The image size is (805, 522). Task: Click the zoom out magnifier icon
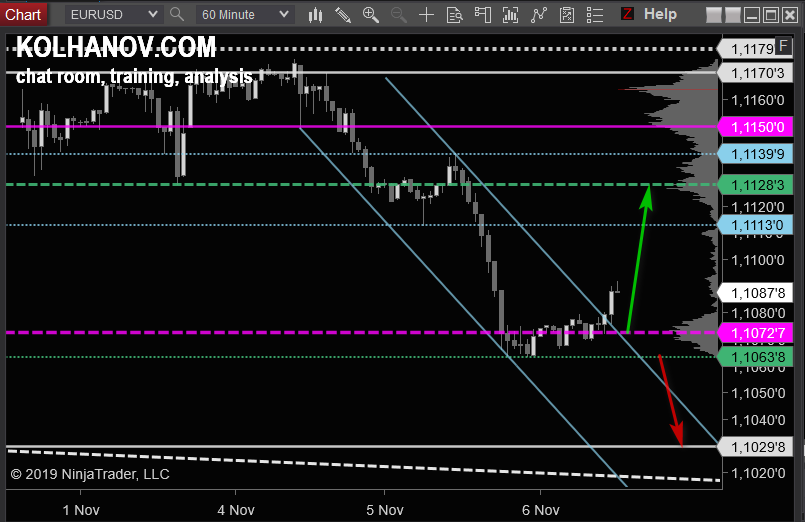pos(398,15)
